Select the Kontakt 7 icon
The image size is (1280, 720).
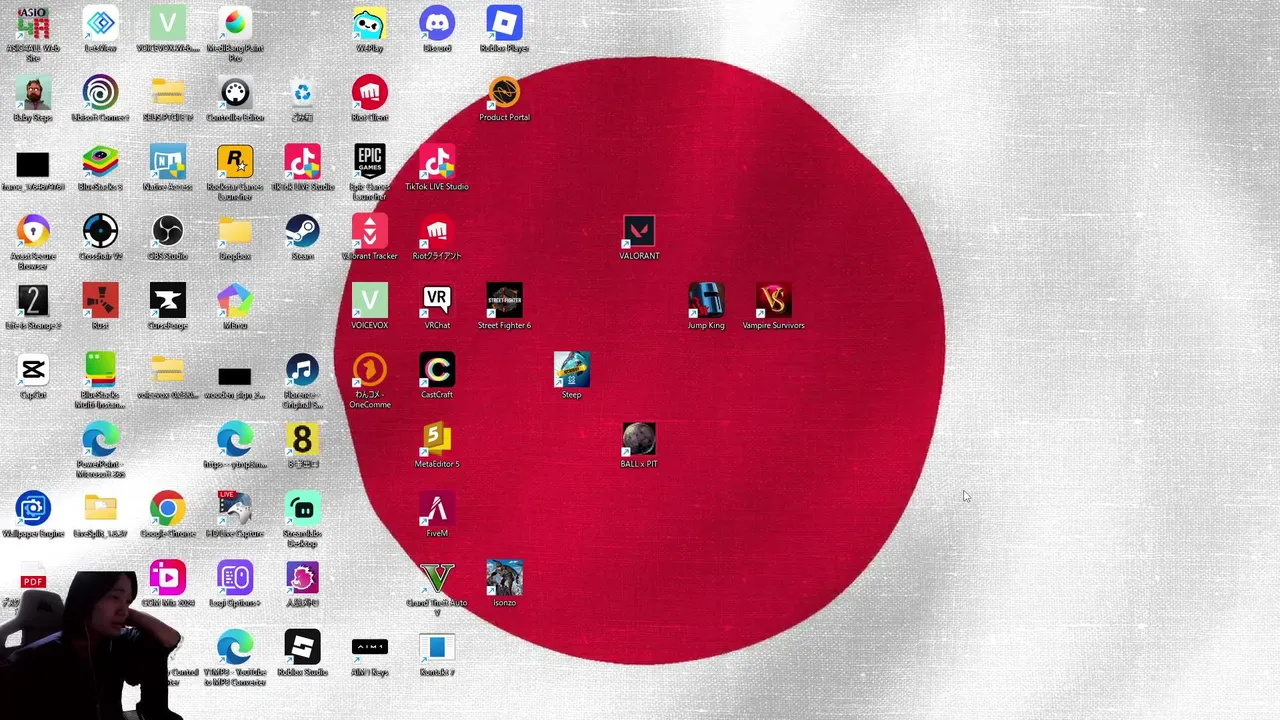click(437, 648)
